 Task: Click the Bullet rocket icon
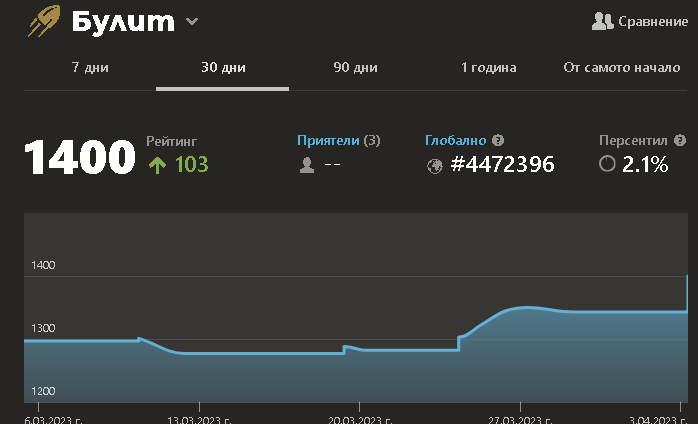pyautogui.click(x=44, y=21)
